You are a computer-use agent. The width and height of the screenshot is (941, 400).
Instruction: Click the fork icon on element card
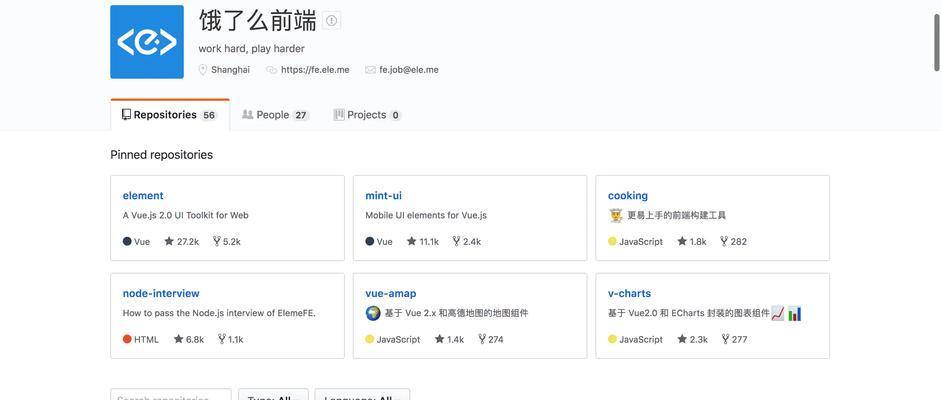(217, 241)
